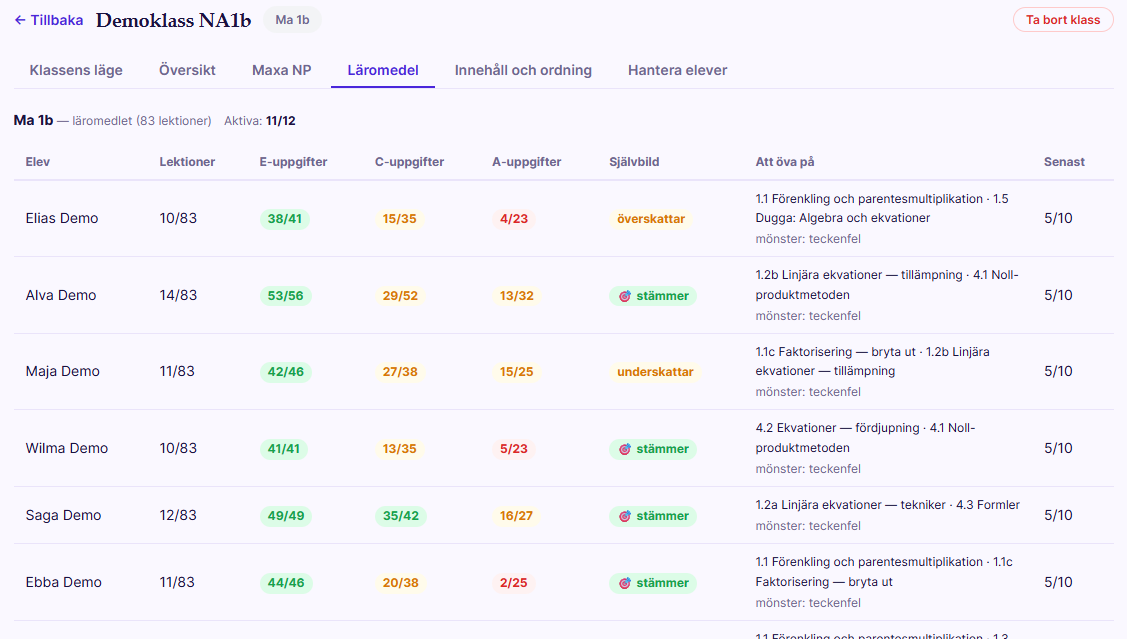
Task: Open the Maxa NP tab
Action: [x=282, y=70]
